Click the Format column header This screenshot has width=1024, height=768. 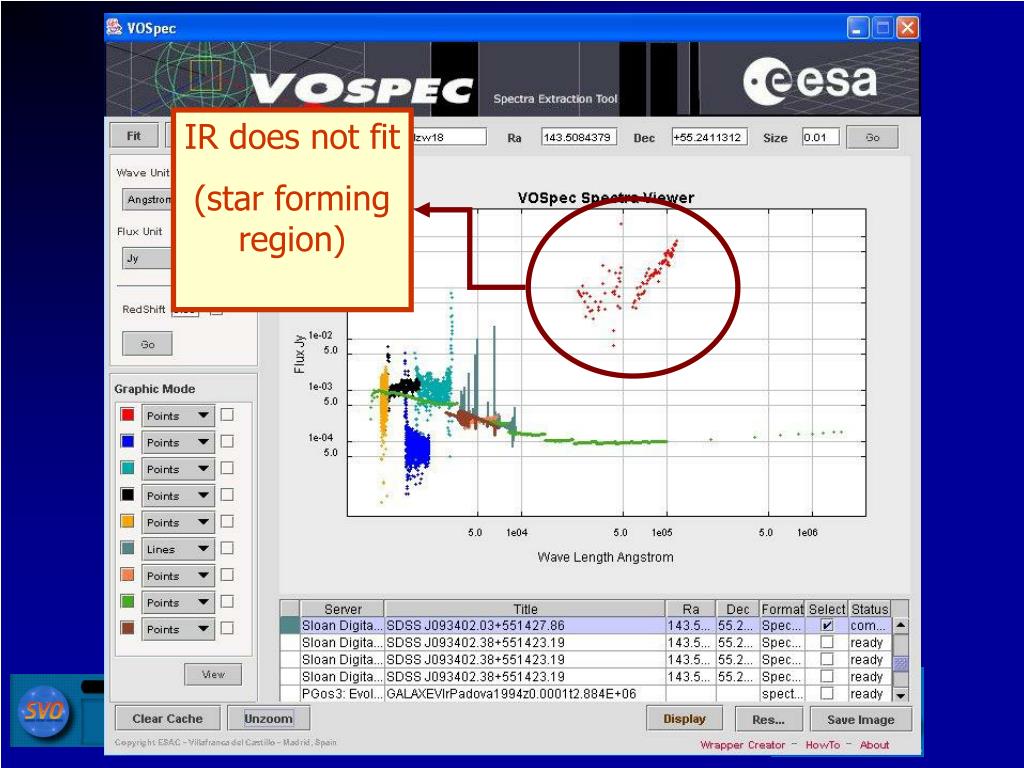782,609
